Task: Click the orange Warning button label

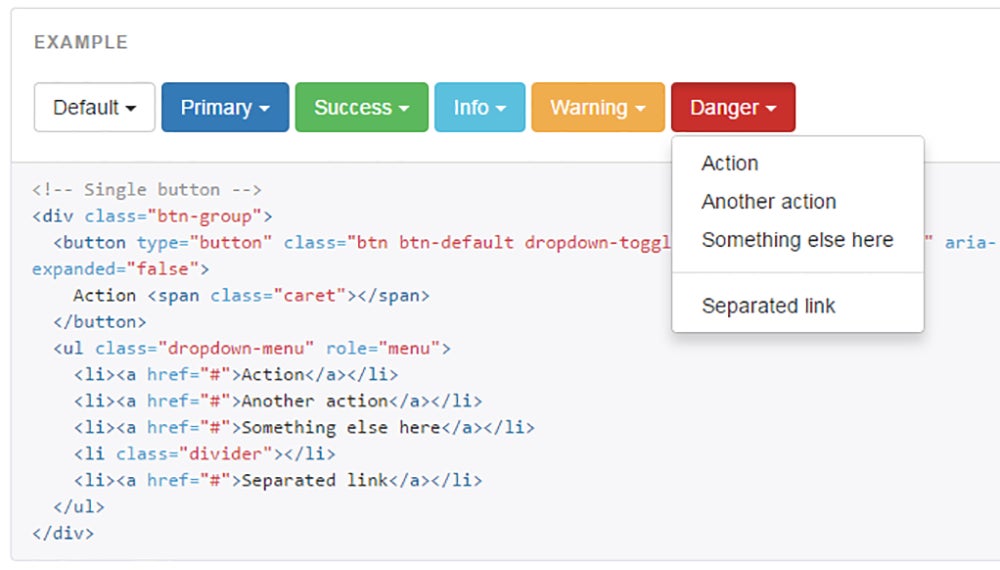Action: (588, 107)
